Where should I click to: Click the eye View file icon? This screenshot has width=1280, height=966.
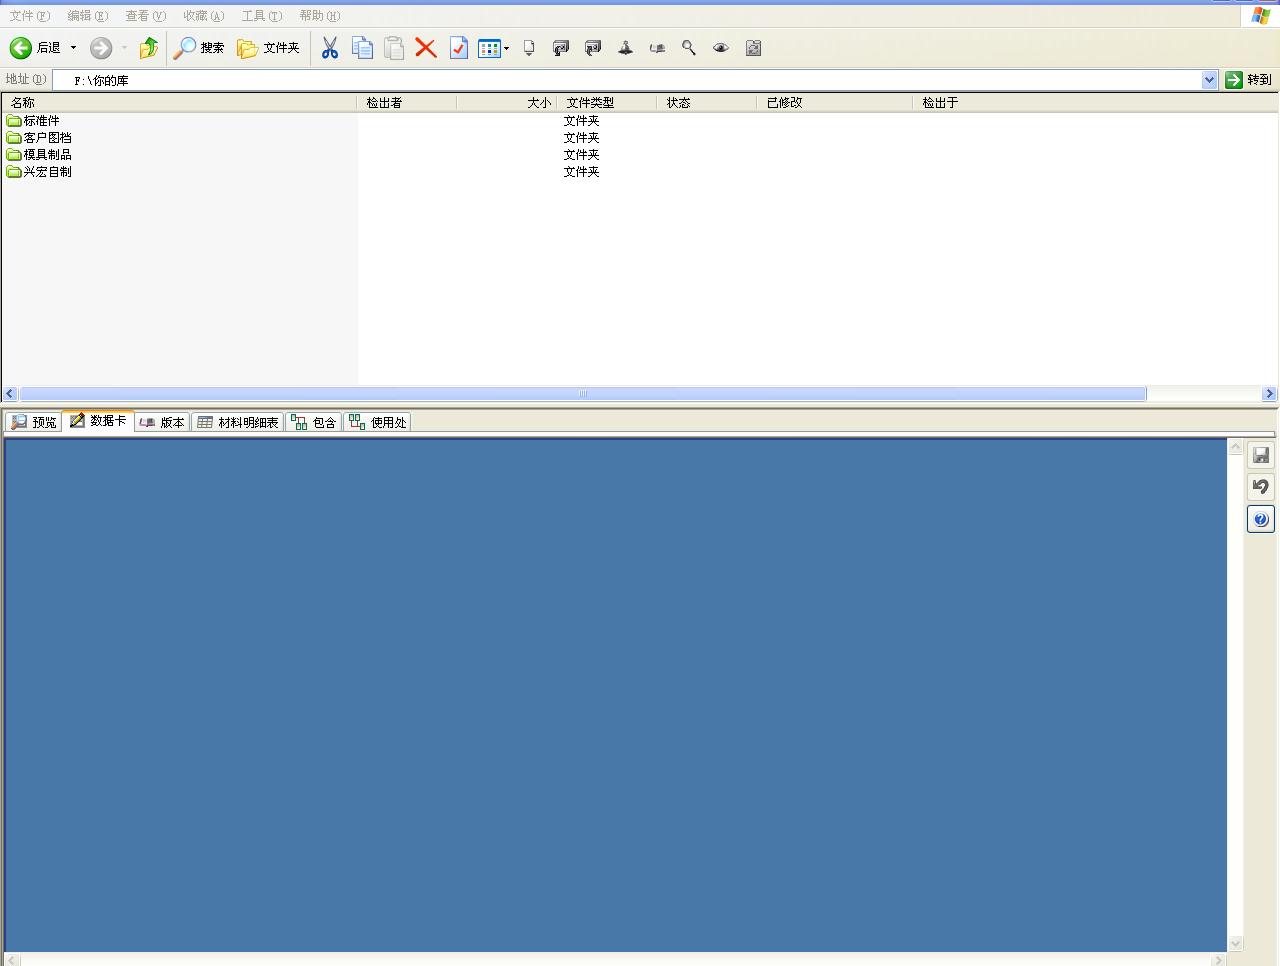[721, 48]
